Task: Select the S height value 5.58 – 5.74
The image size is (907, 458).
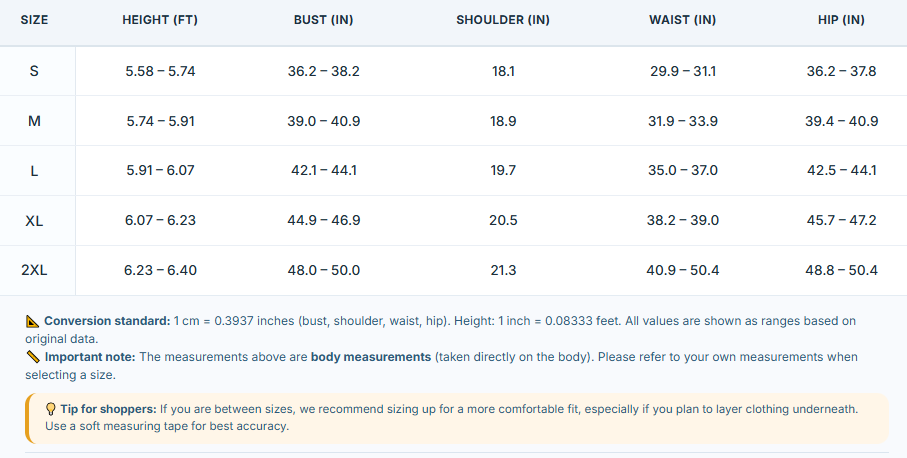Action: click(x=160, y=72)
